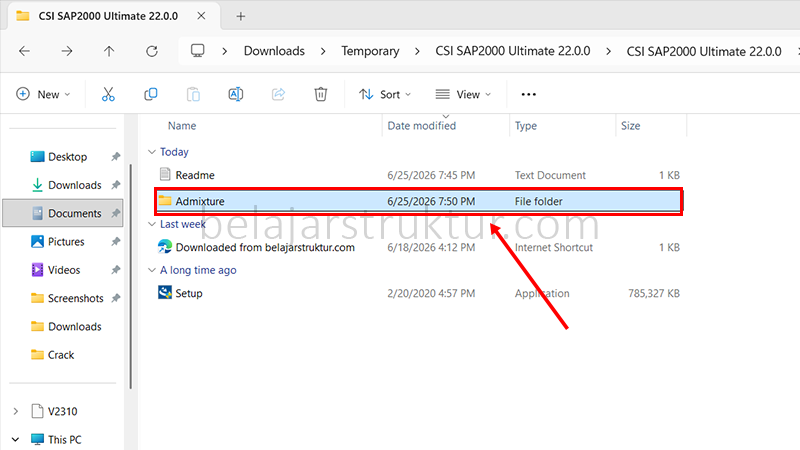This screenshot has width=800, height=450.
Task: Click the Cut scissors icon
Action: (108, 94)
